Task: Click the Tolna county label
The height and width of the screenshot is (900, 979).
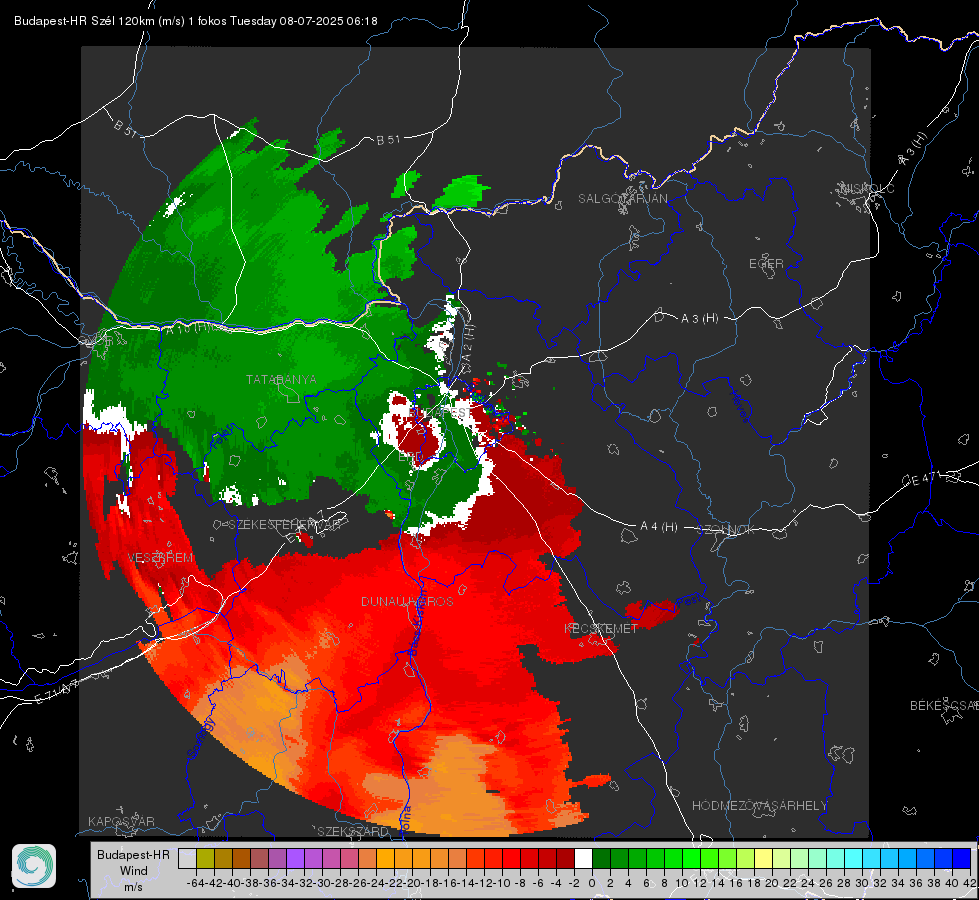Action: click(405, 819)
